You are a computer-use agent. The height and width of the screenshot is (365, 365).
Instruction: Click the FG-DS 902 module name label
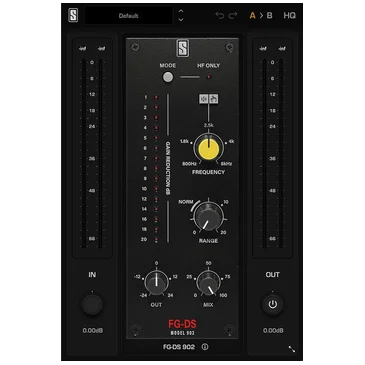(179, 347)
